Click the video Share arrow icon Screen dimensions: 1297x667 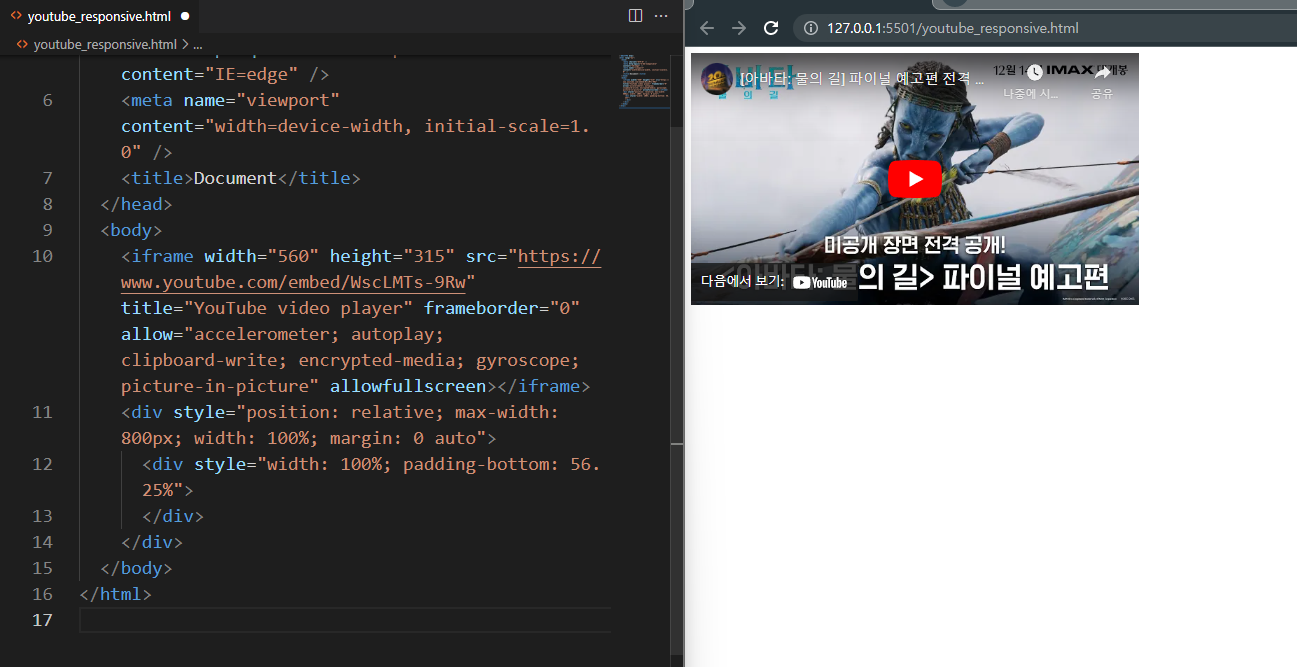(x=1102, y=72)
